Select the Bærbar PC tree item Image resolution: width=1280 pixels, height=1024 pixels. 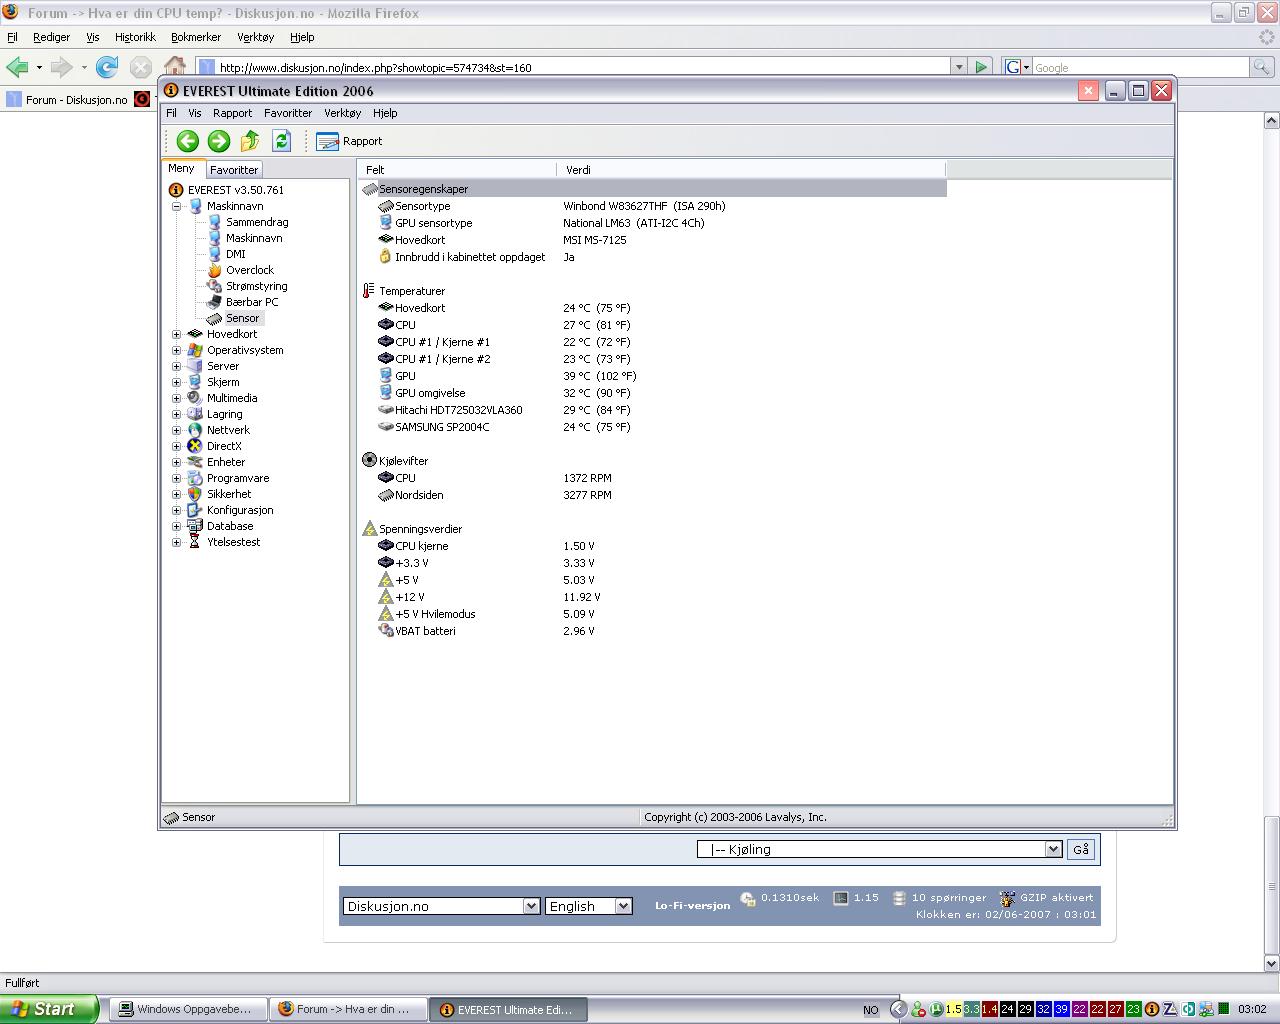point(252,302)
